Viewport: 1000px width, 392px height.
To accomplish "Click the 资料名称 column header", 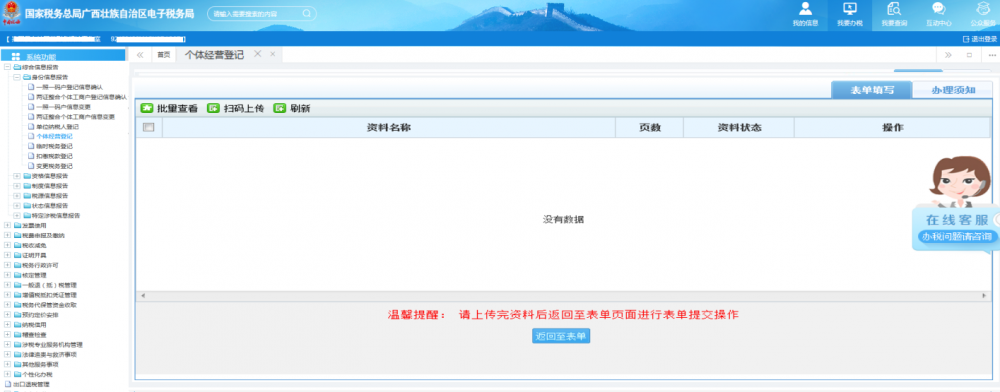I will (388, 127).
